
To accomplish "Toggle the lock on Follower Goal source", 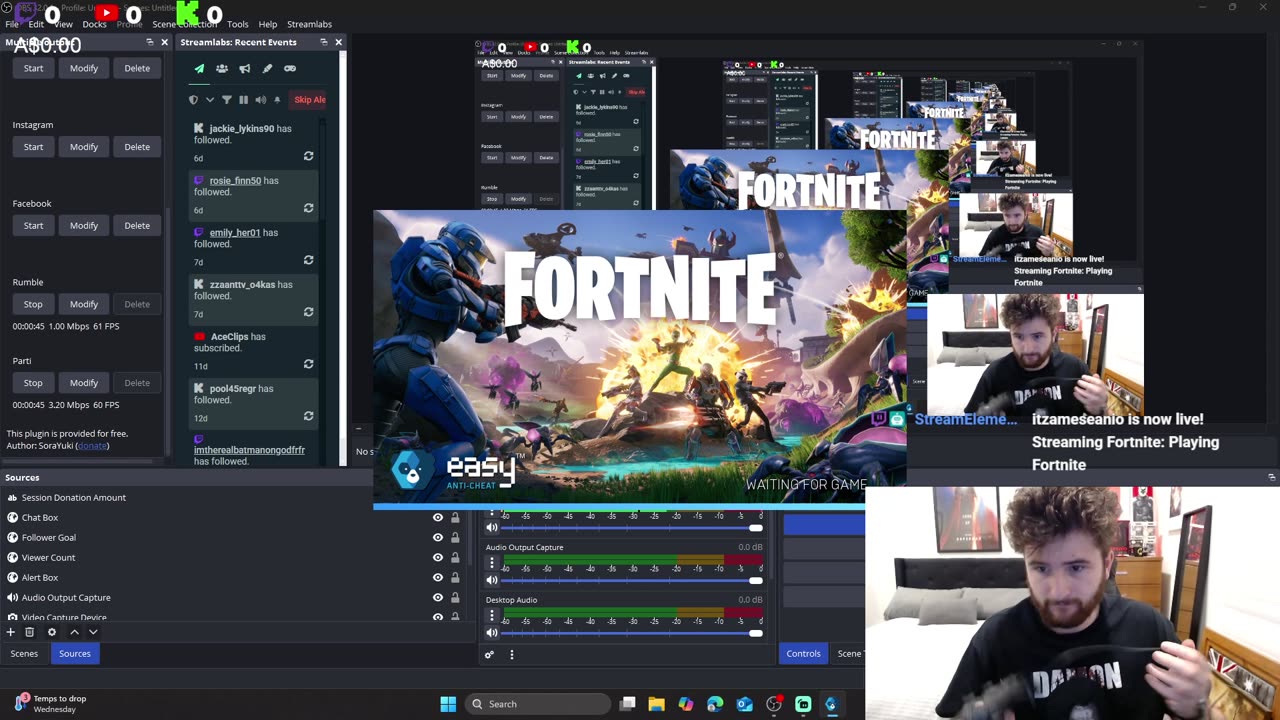I will 455,537.
